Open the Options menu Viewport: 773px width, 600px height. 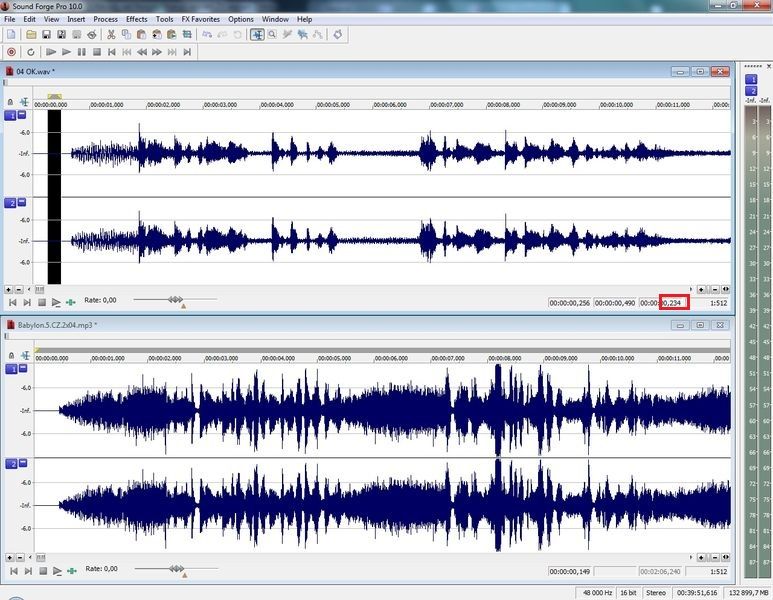tap(241, 19)
